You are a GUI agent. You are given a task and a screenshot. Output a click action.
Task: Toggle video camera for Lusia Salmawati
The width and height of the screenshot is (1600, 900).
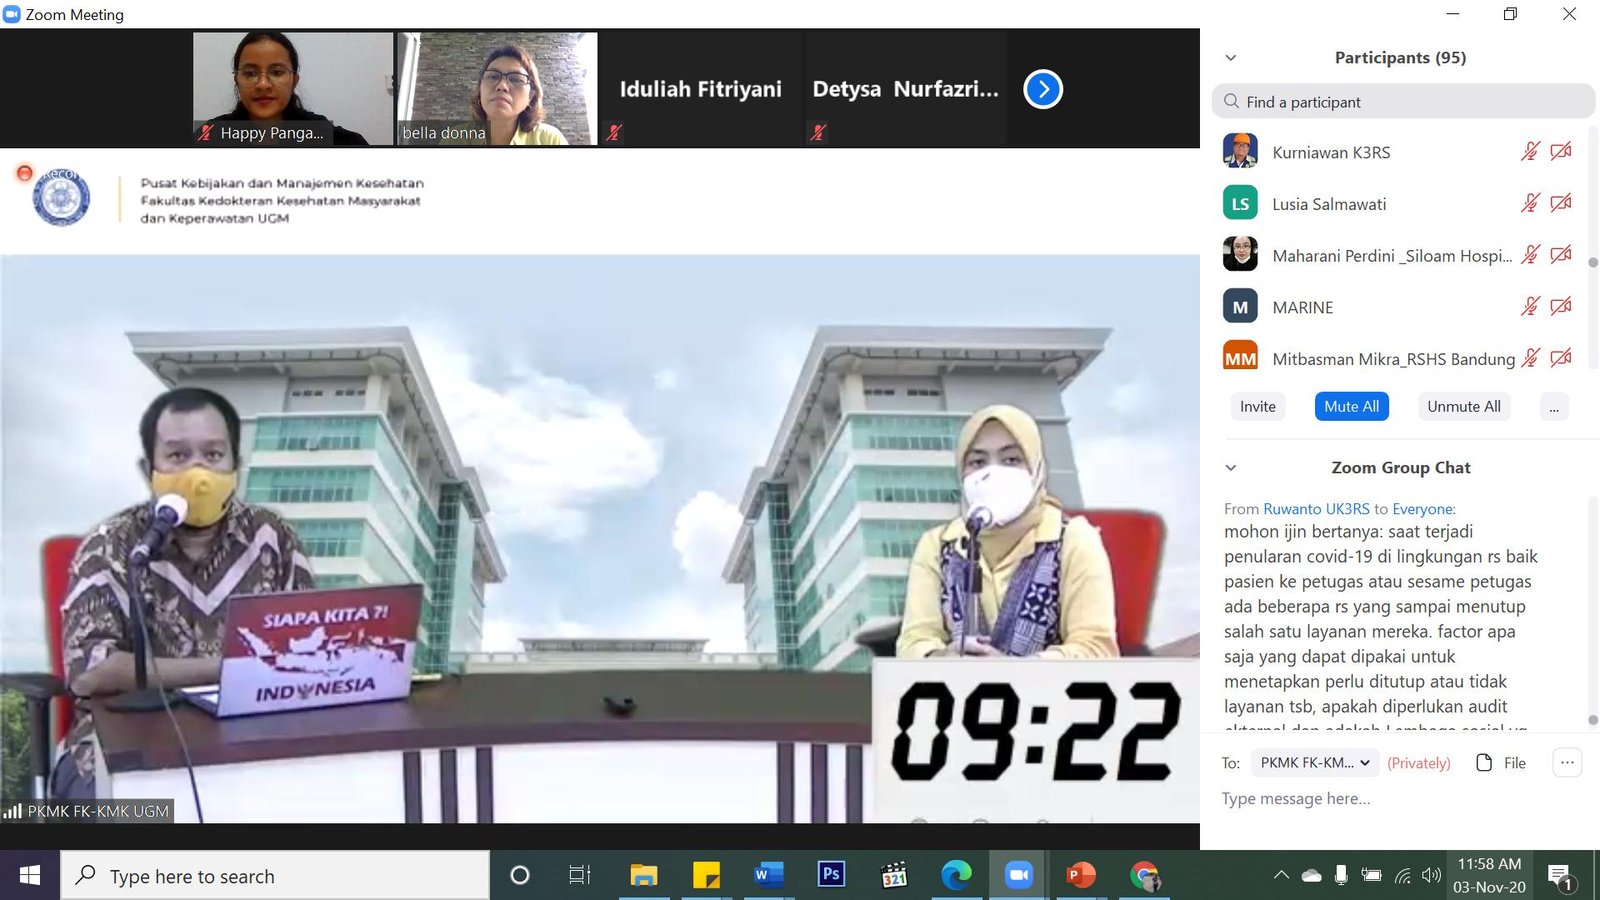point(1560,203)
